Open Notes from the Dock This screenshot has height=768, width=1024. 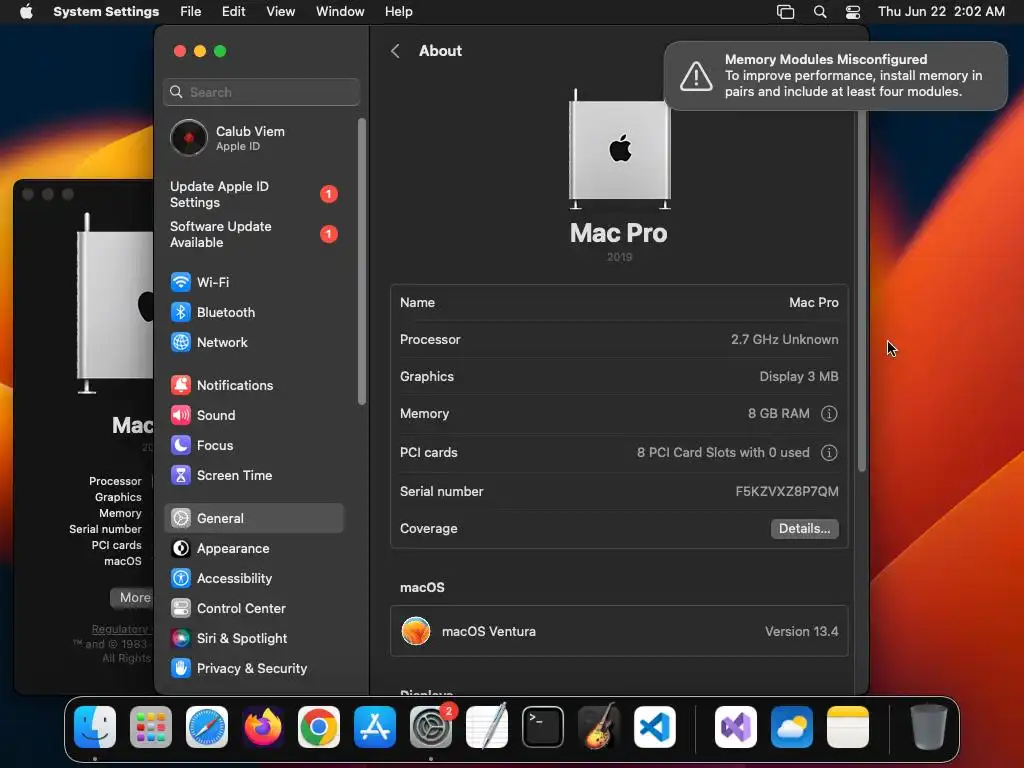click(848, 727)
